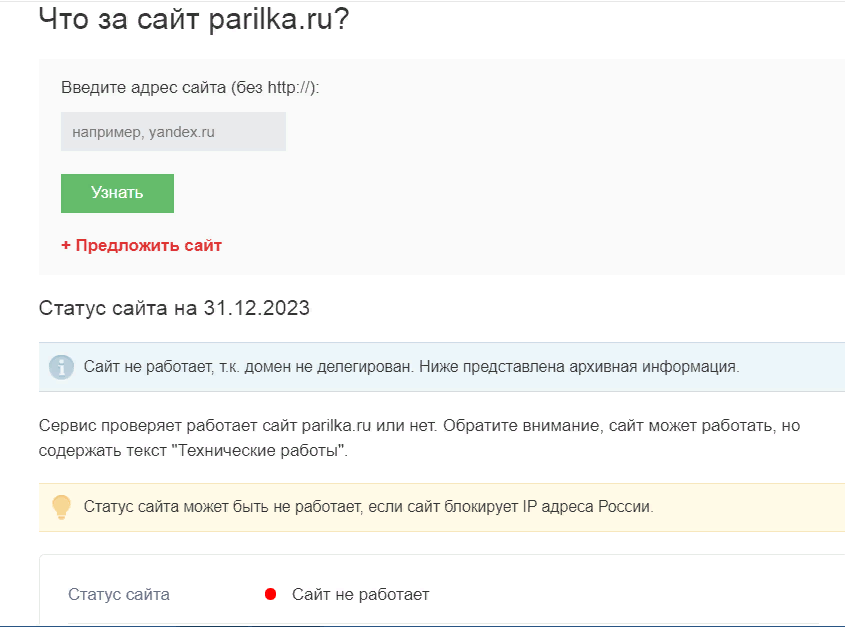Click the Сайт не работает status text

360,595
